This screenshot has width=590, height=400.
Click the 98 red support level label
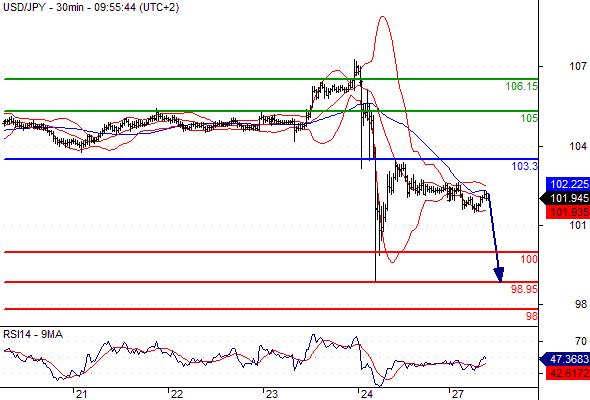[x=532, y=316]
